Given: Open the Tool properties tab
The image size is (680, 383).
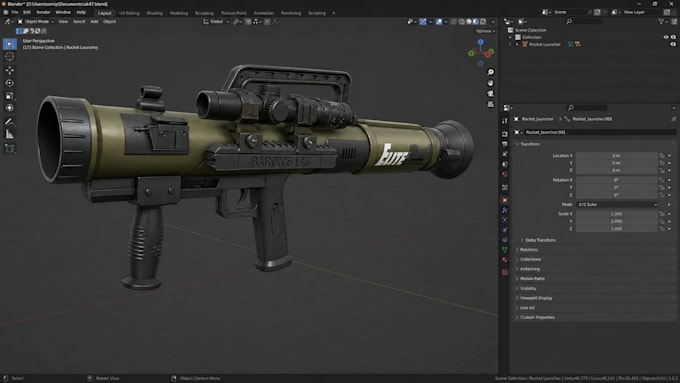Looking at the screenshot, I should click(x=505, y=121).
